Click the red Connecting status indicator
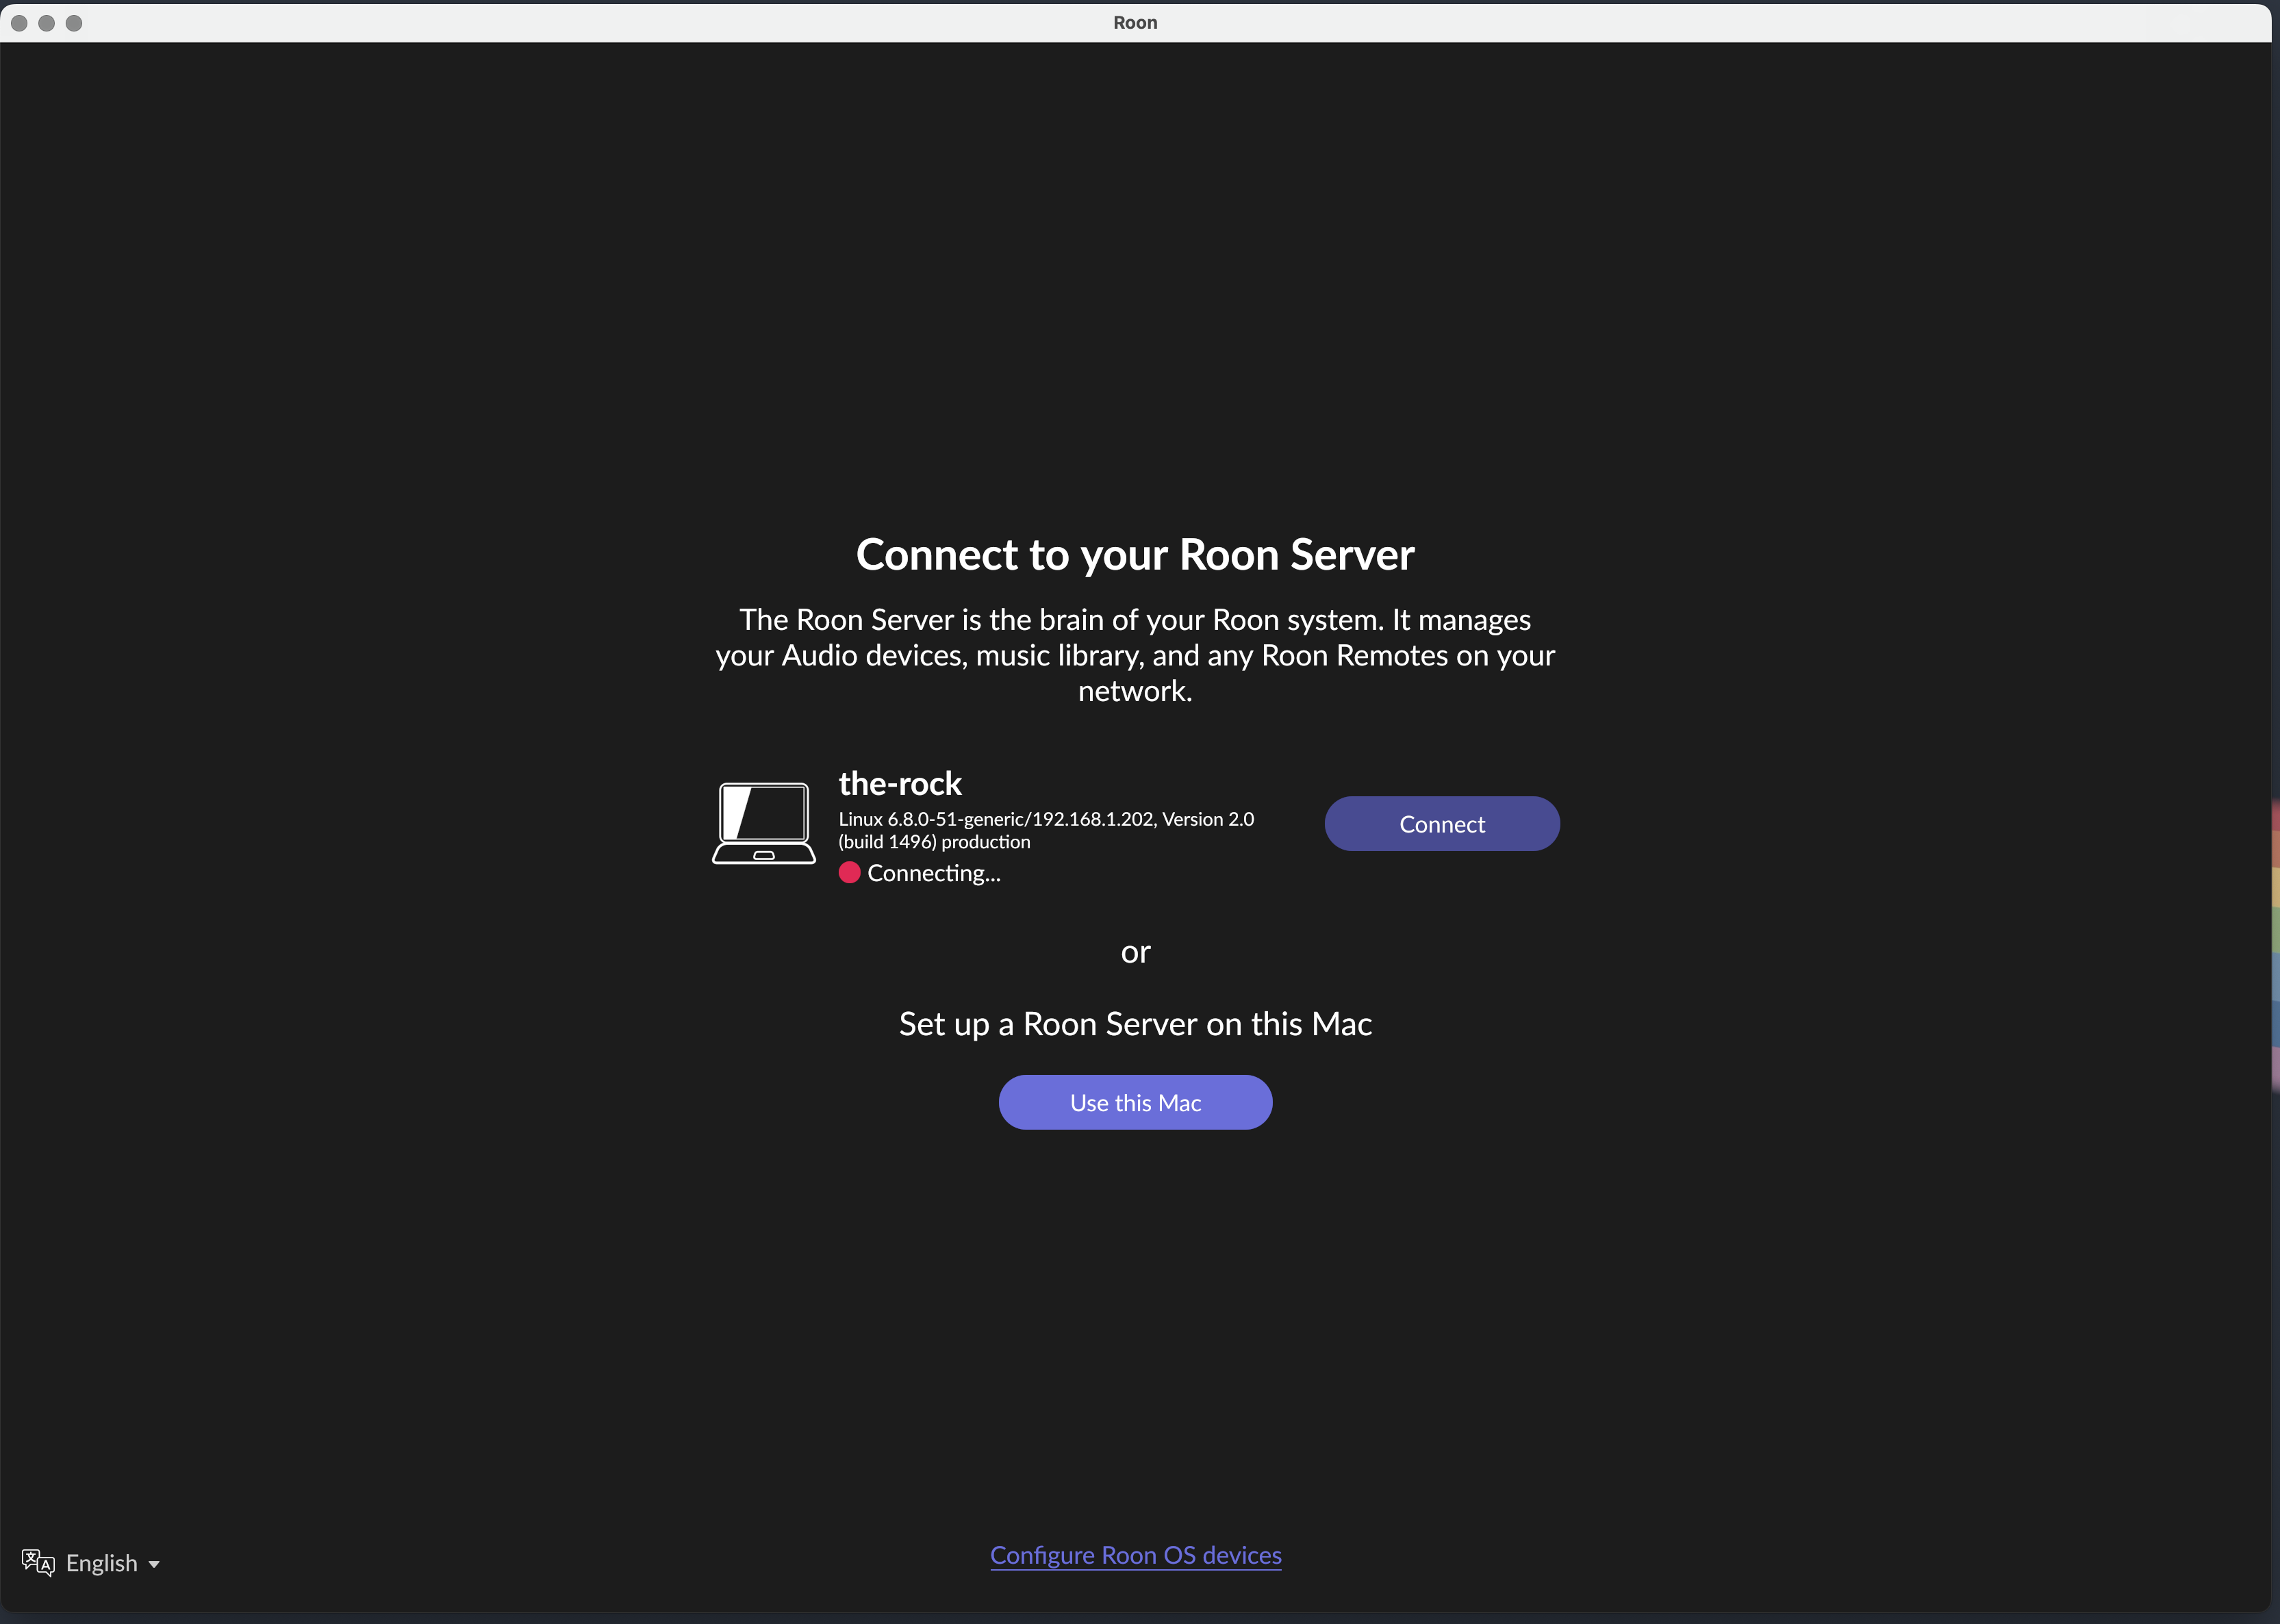 pyautogui.click(x=849, y=873)
